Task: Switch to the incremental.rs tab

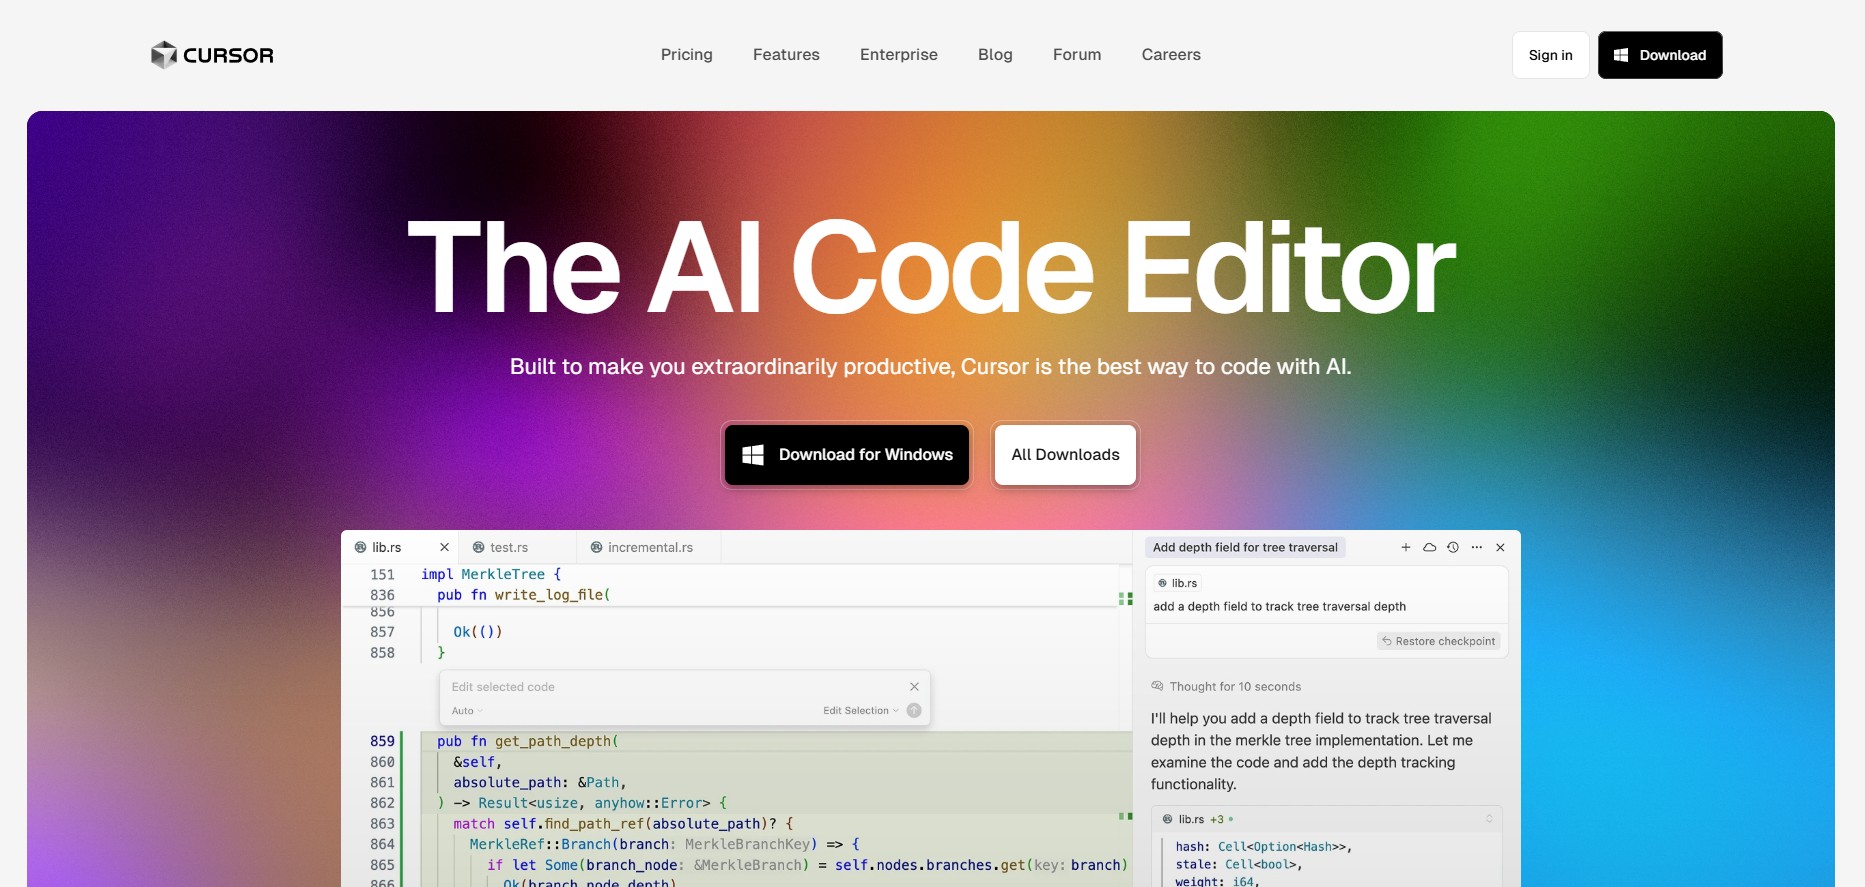Action: coord(649,547)
